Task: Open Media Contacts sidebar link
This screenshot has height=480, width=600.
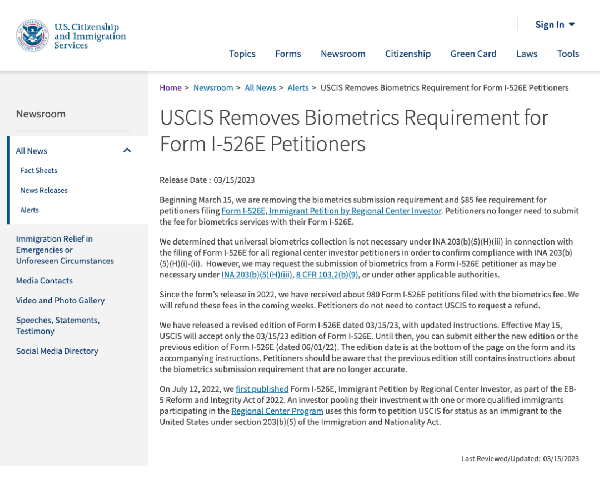Action: (x=44, y=281)
